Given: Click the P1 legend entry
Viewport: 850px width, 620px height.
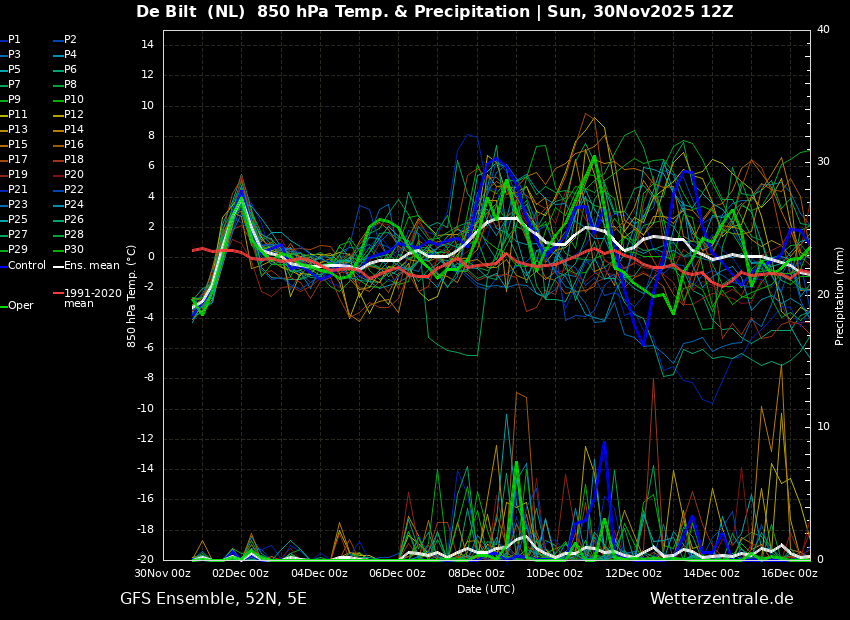Looking at the screenshot, I should tap(14, 40).
